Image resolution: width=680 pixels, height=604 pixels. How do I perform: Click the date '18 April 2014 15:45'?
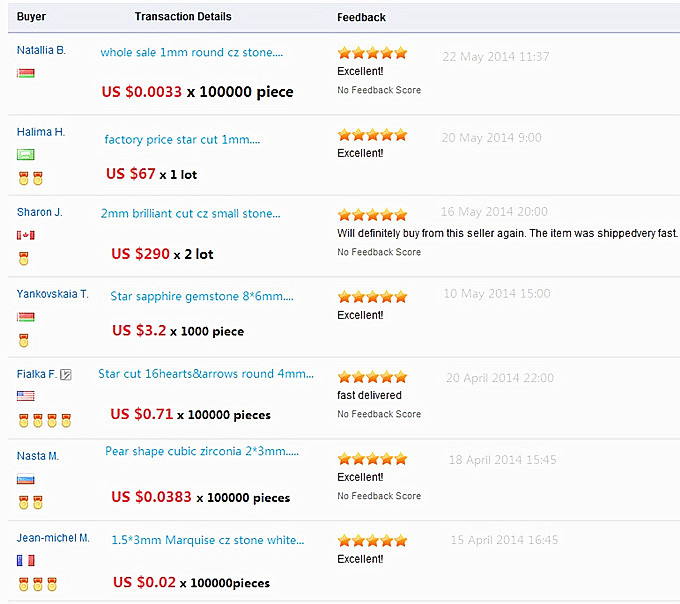[502, 460]
